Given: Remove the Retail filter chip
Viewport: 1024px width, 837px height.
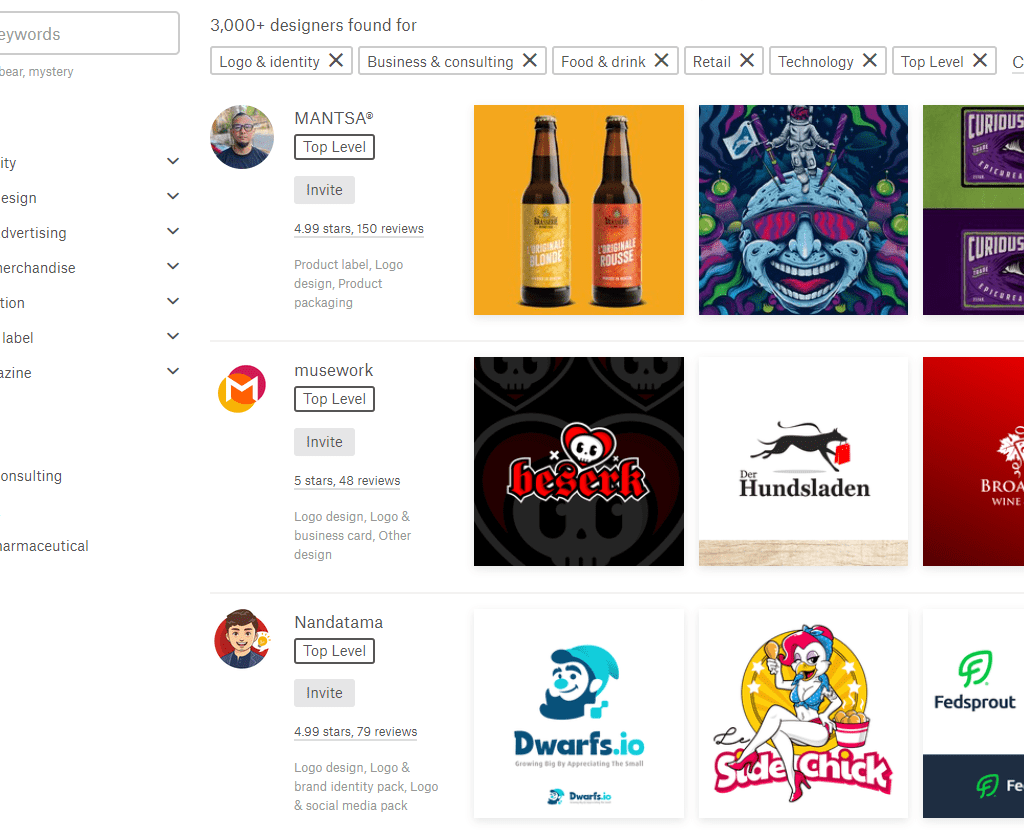Looking at the screenshot, I should tap(746, 61).
